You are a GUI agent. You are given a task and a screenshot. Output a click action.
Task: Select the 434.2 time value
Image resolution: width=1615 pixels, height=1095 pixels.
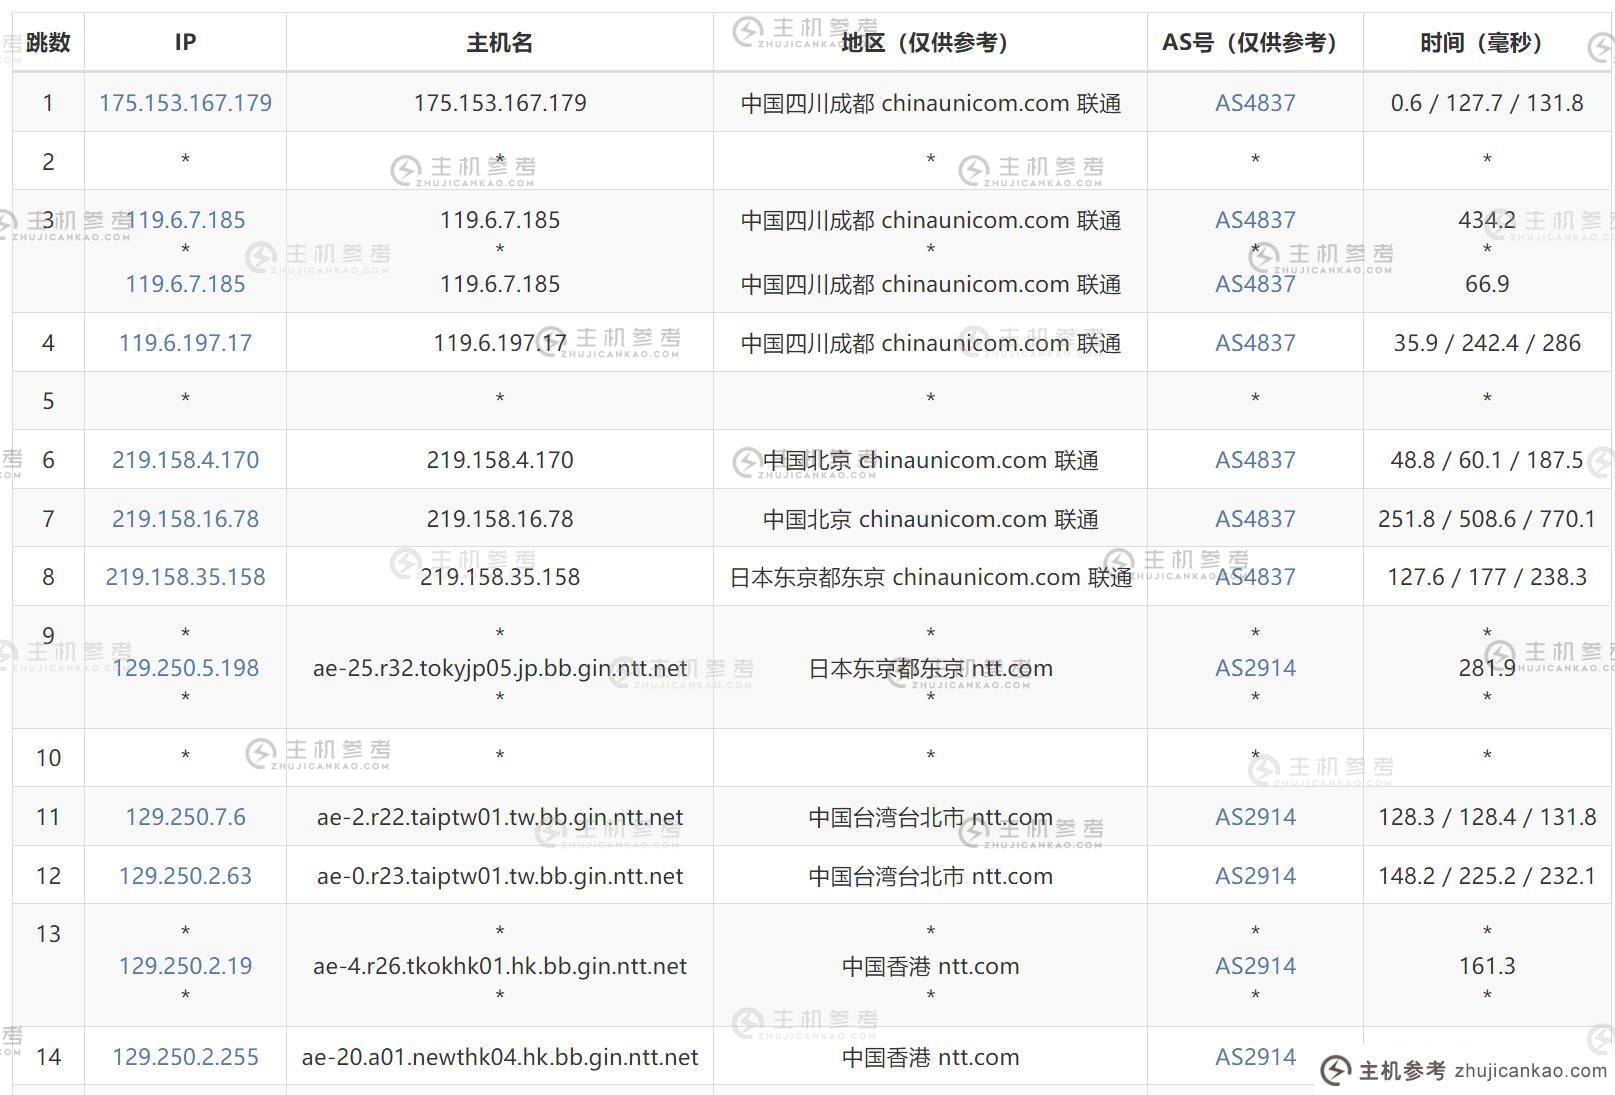[x=1487, y=220]
